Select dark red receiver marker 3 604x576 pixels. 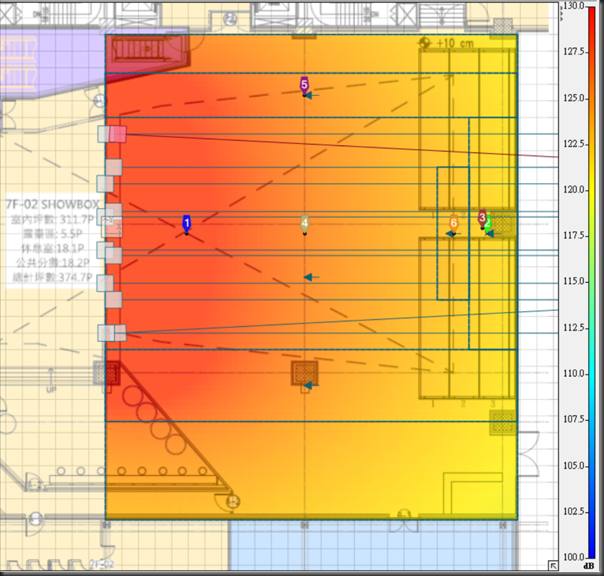(x=482, y=219)
